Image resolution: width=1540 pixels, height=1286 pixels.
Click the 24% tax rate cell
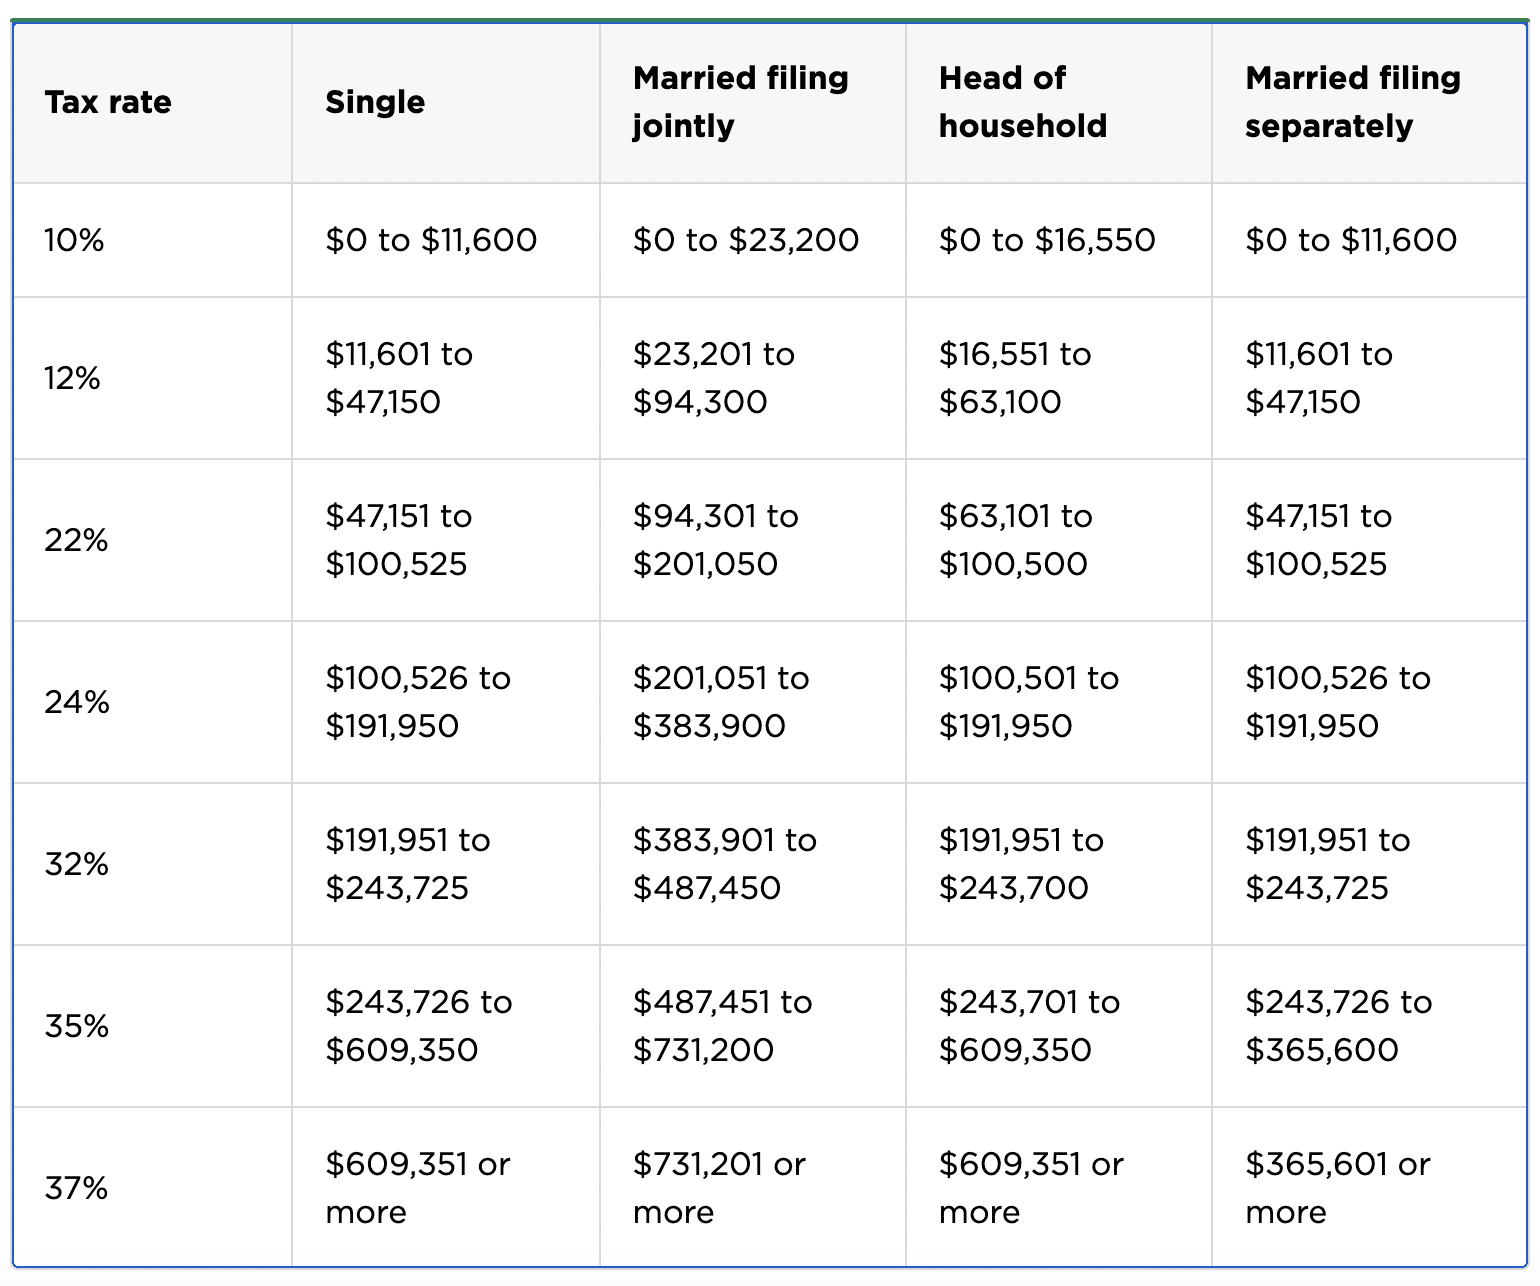point(77,702)
